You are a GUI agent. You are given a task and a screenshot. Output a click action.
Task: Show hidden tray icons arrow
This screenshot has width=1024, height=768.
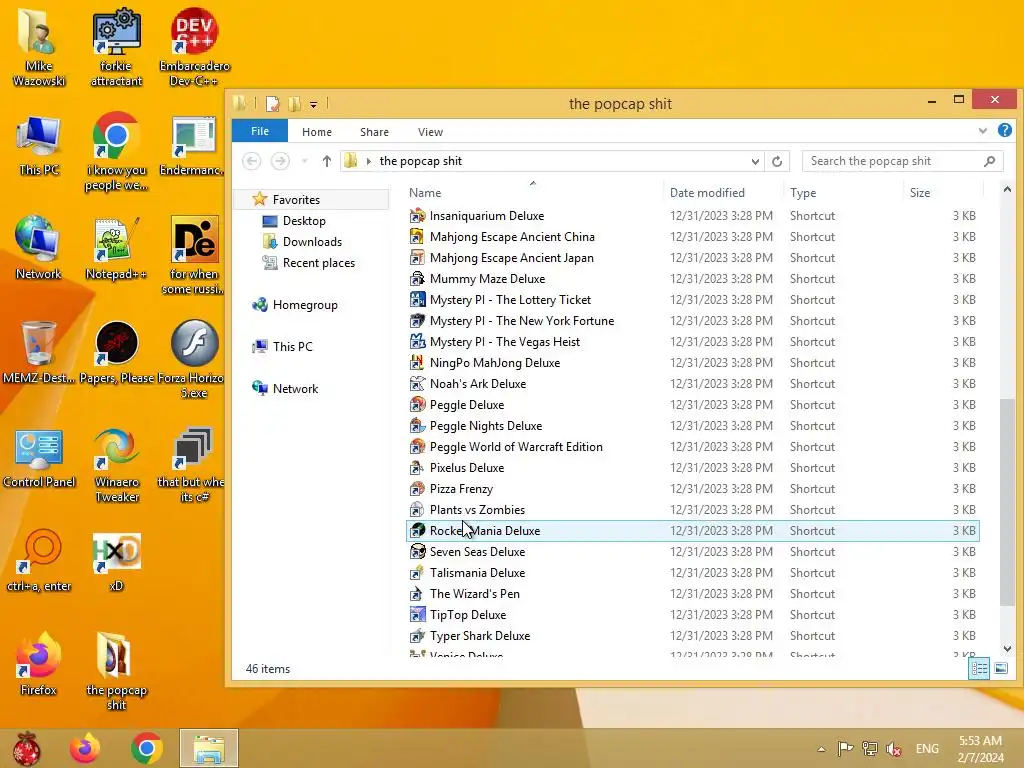(x=821, y=749)
